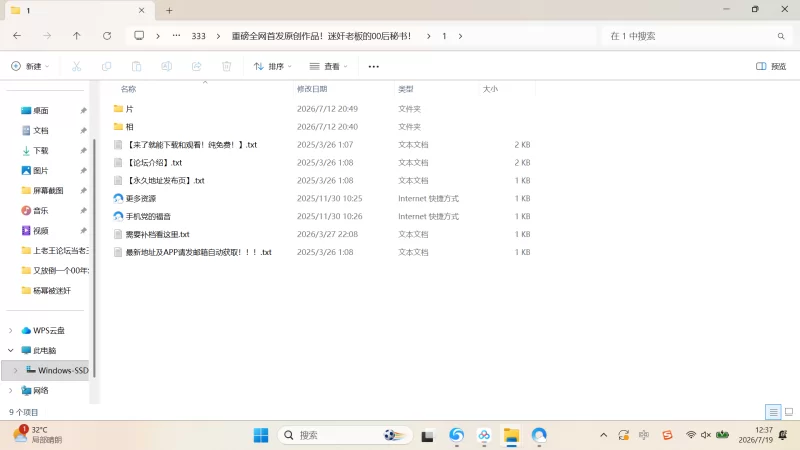Click chevron after 333 in breadcrumb

(218, 36)
